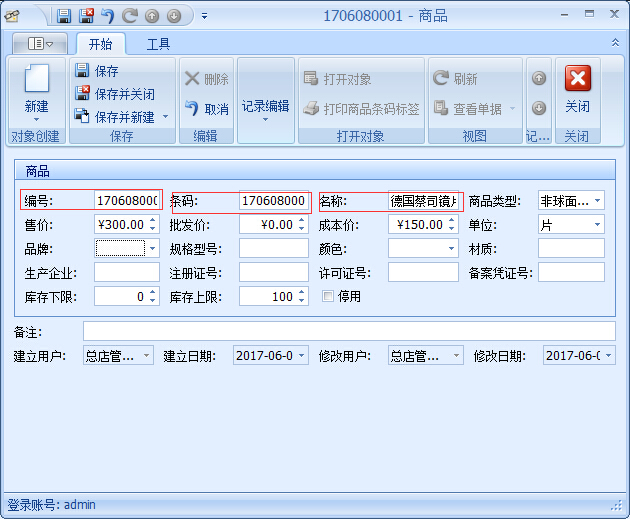Image resolution: width=630 pixels, height=519 pixels.
Task: Click the status bar resize grip
Action: [x=616, y=506]
